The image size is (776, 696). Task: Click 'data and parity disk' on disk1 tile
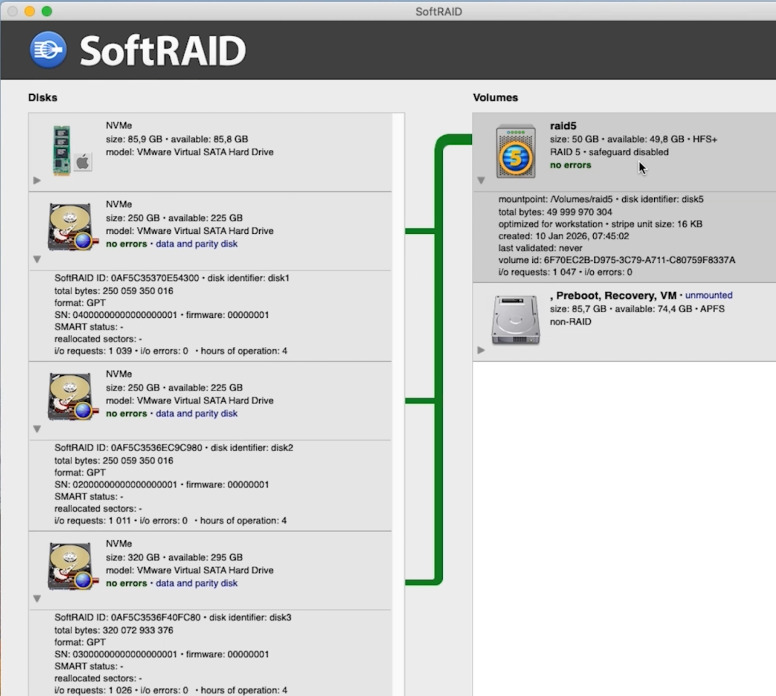196,244
